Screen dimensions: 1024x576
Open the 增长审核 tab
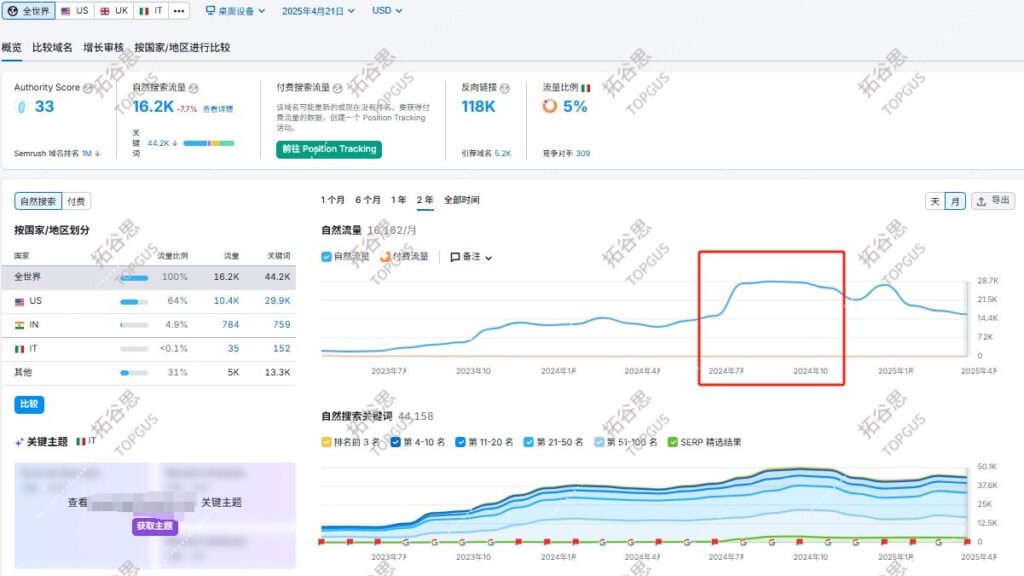coord(103,47)
